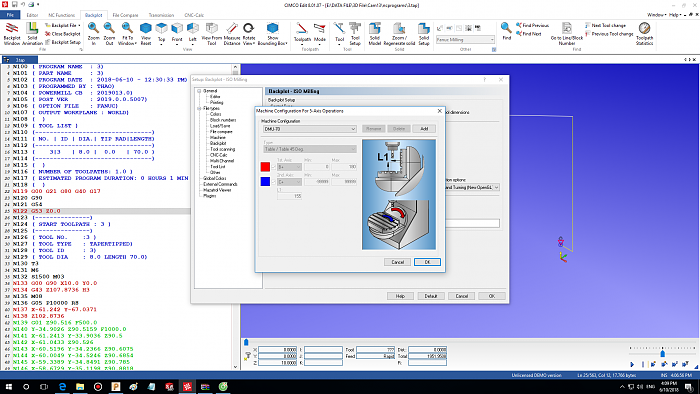Open the Window menu dropdown
Image resolution: width=700 pixels, height=394 pixels.
pyautogui.click(x=656, y=15)
